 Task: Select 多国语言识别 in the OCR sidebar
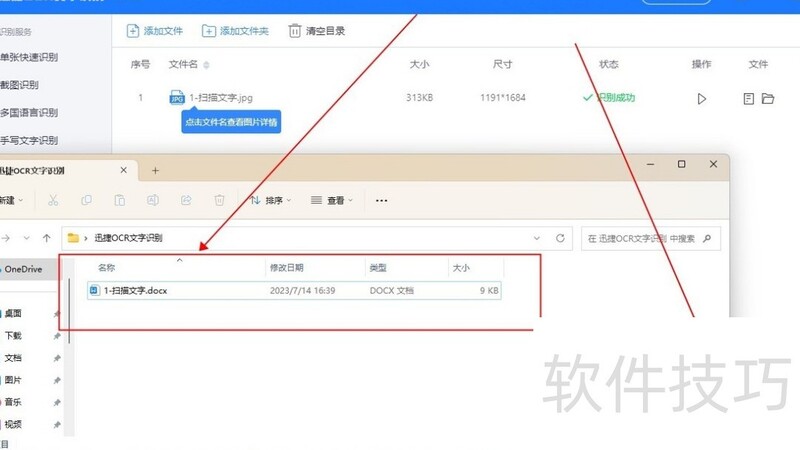(29, 112)
